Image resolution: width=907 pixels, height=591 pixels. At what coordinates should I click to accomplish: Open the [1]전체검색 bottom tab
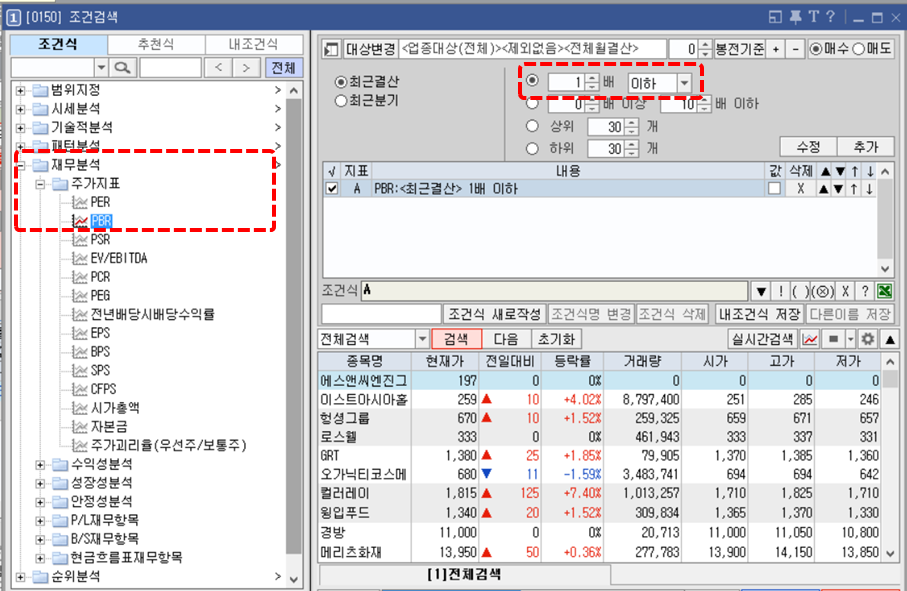tap(464, 574)
